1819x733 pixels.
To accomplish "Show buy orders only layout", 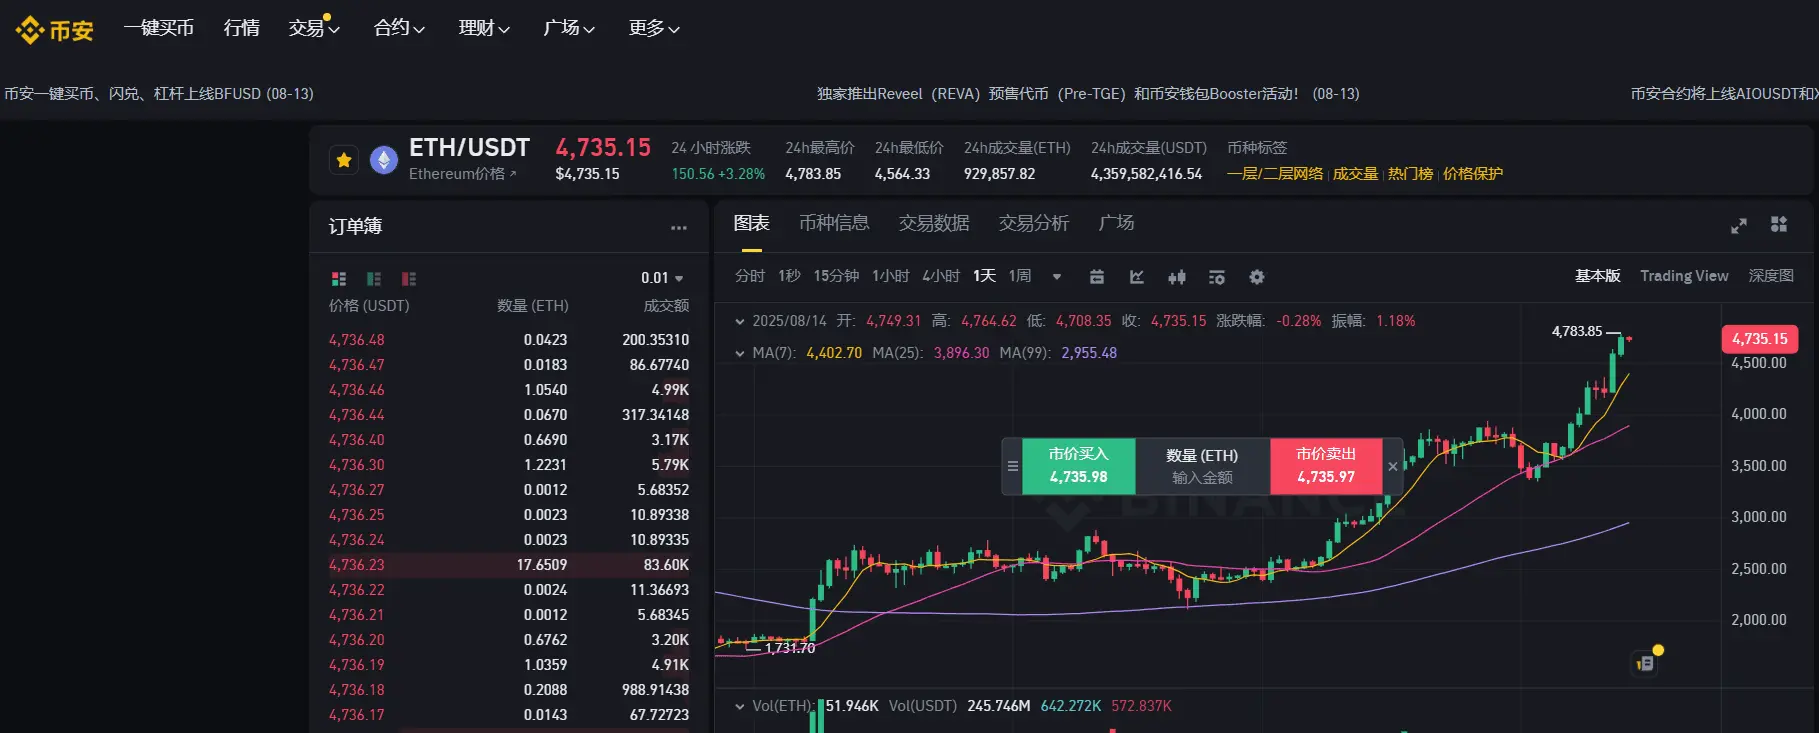I will click(x=374, y=279).
